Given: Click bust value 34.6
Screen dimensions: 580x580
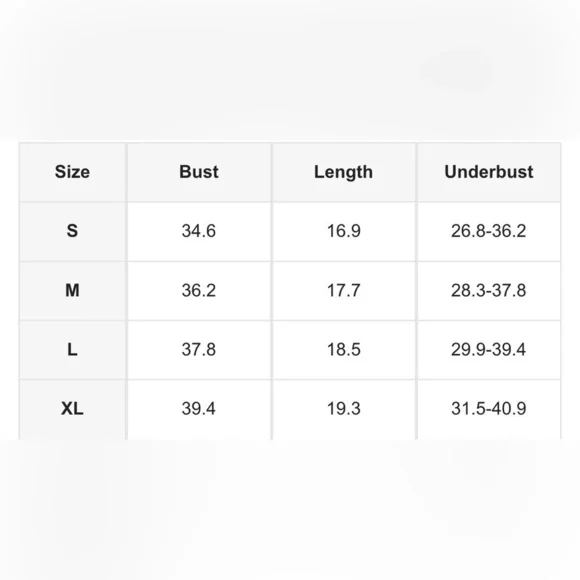Looking at the screenshot, I should tap(199, 231).
